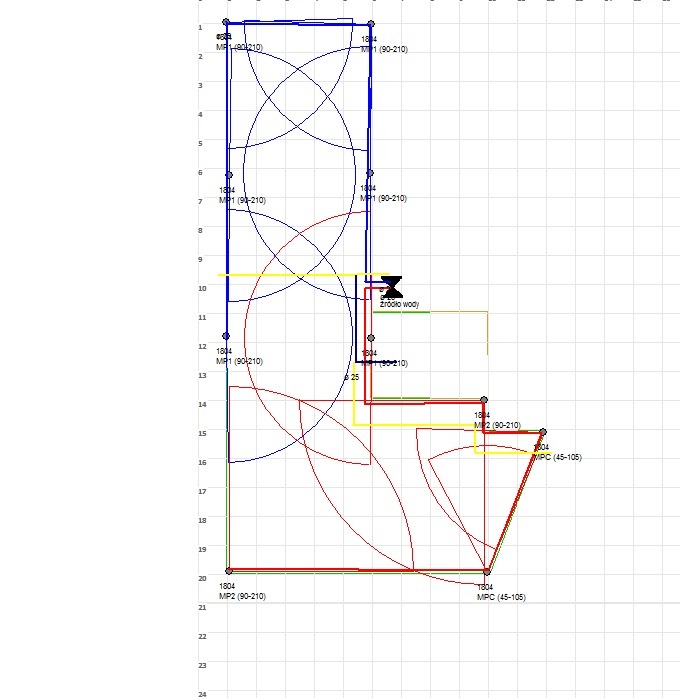Click row number 17 on the ruler
Viewport: 680px width, 698px height.
[x=202, y=491]
